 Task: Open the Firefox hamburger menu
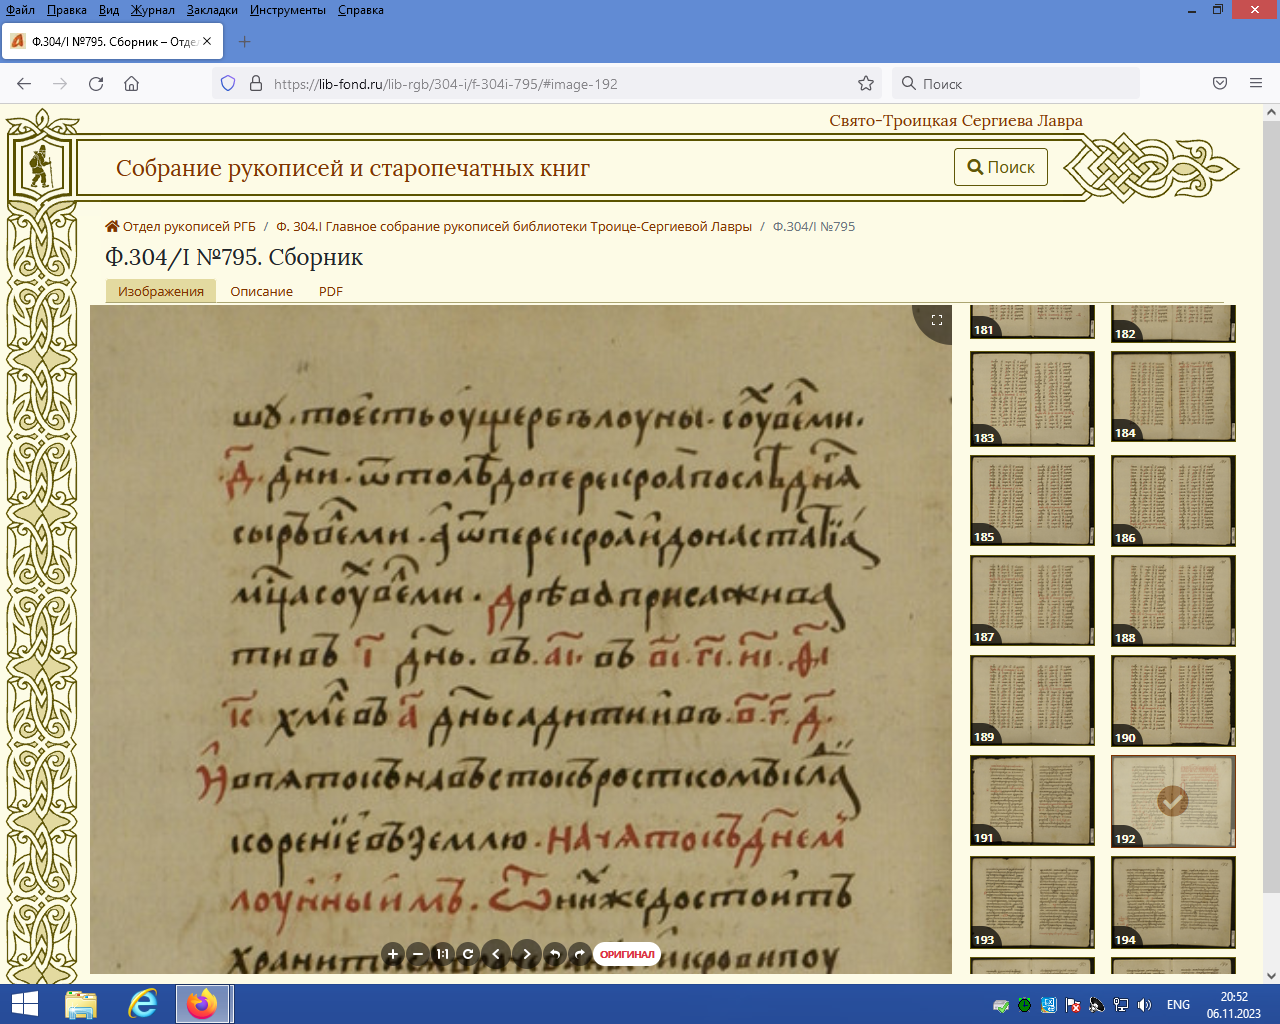point(1256,84)
